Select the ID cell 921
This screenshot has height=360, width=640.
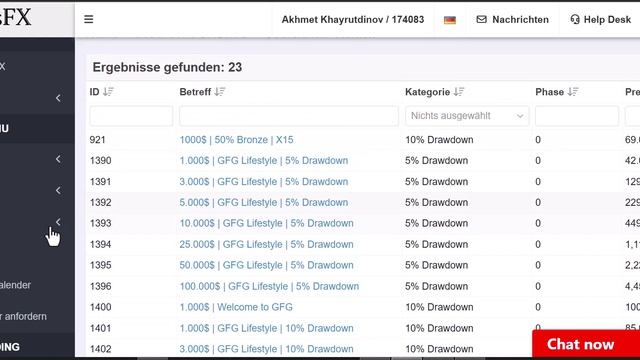pyautogui.click(x=98, y=140)
